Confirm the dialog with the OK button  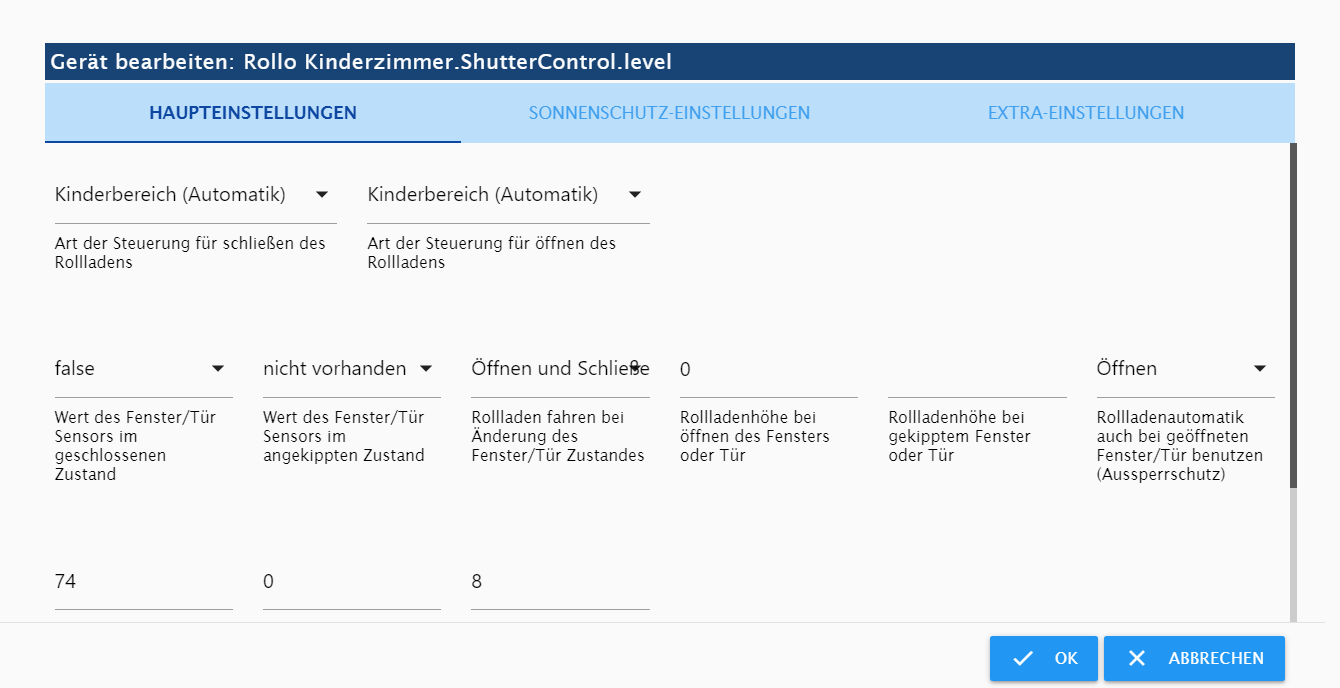coord(1044,658)
